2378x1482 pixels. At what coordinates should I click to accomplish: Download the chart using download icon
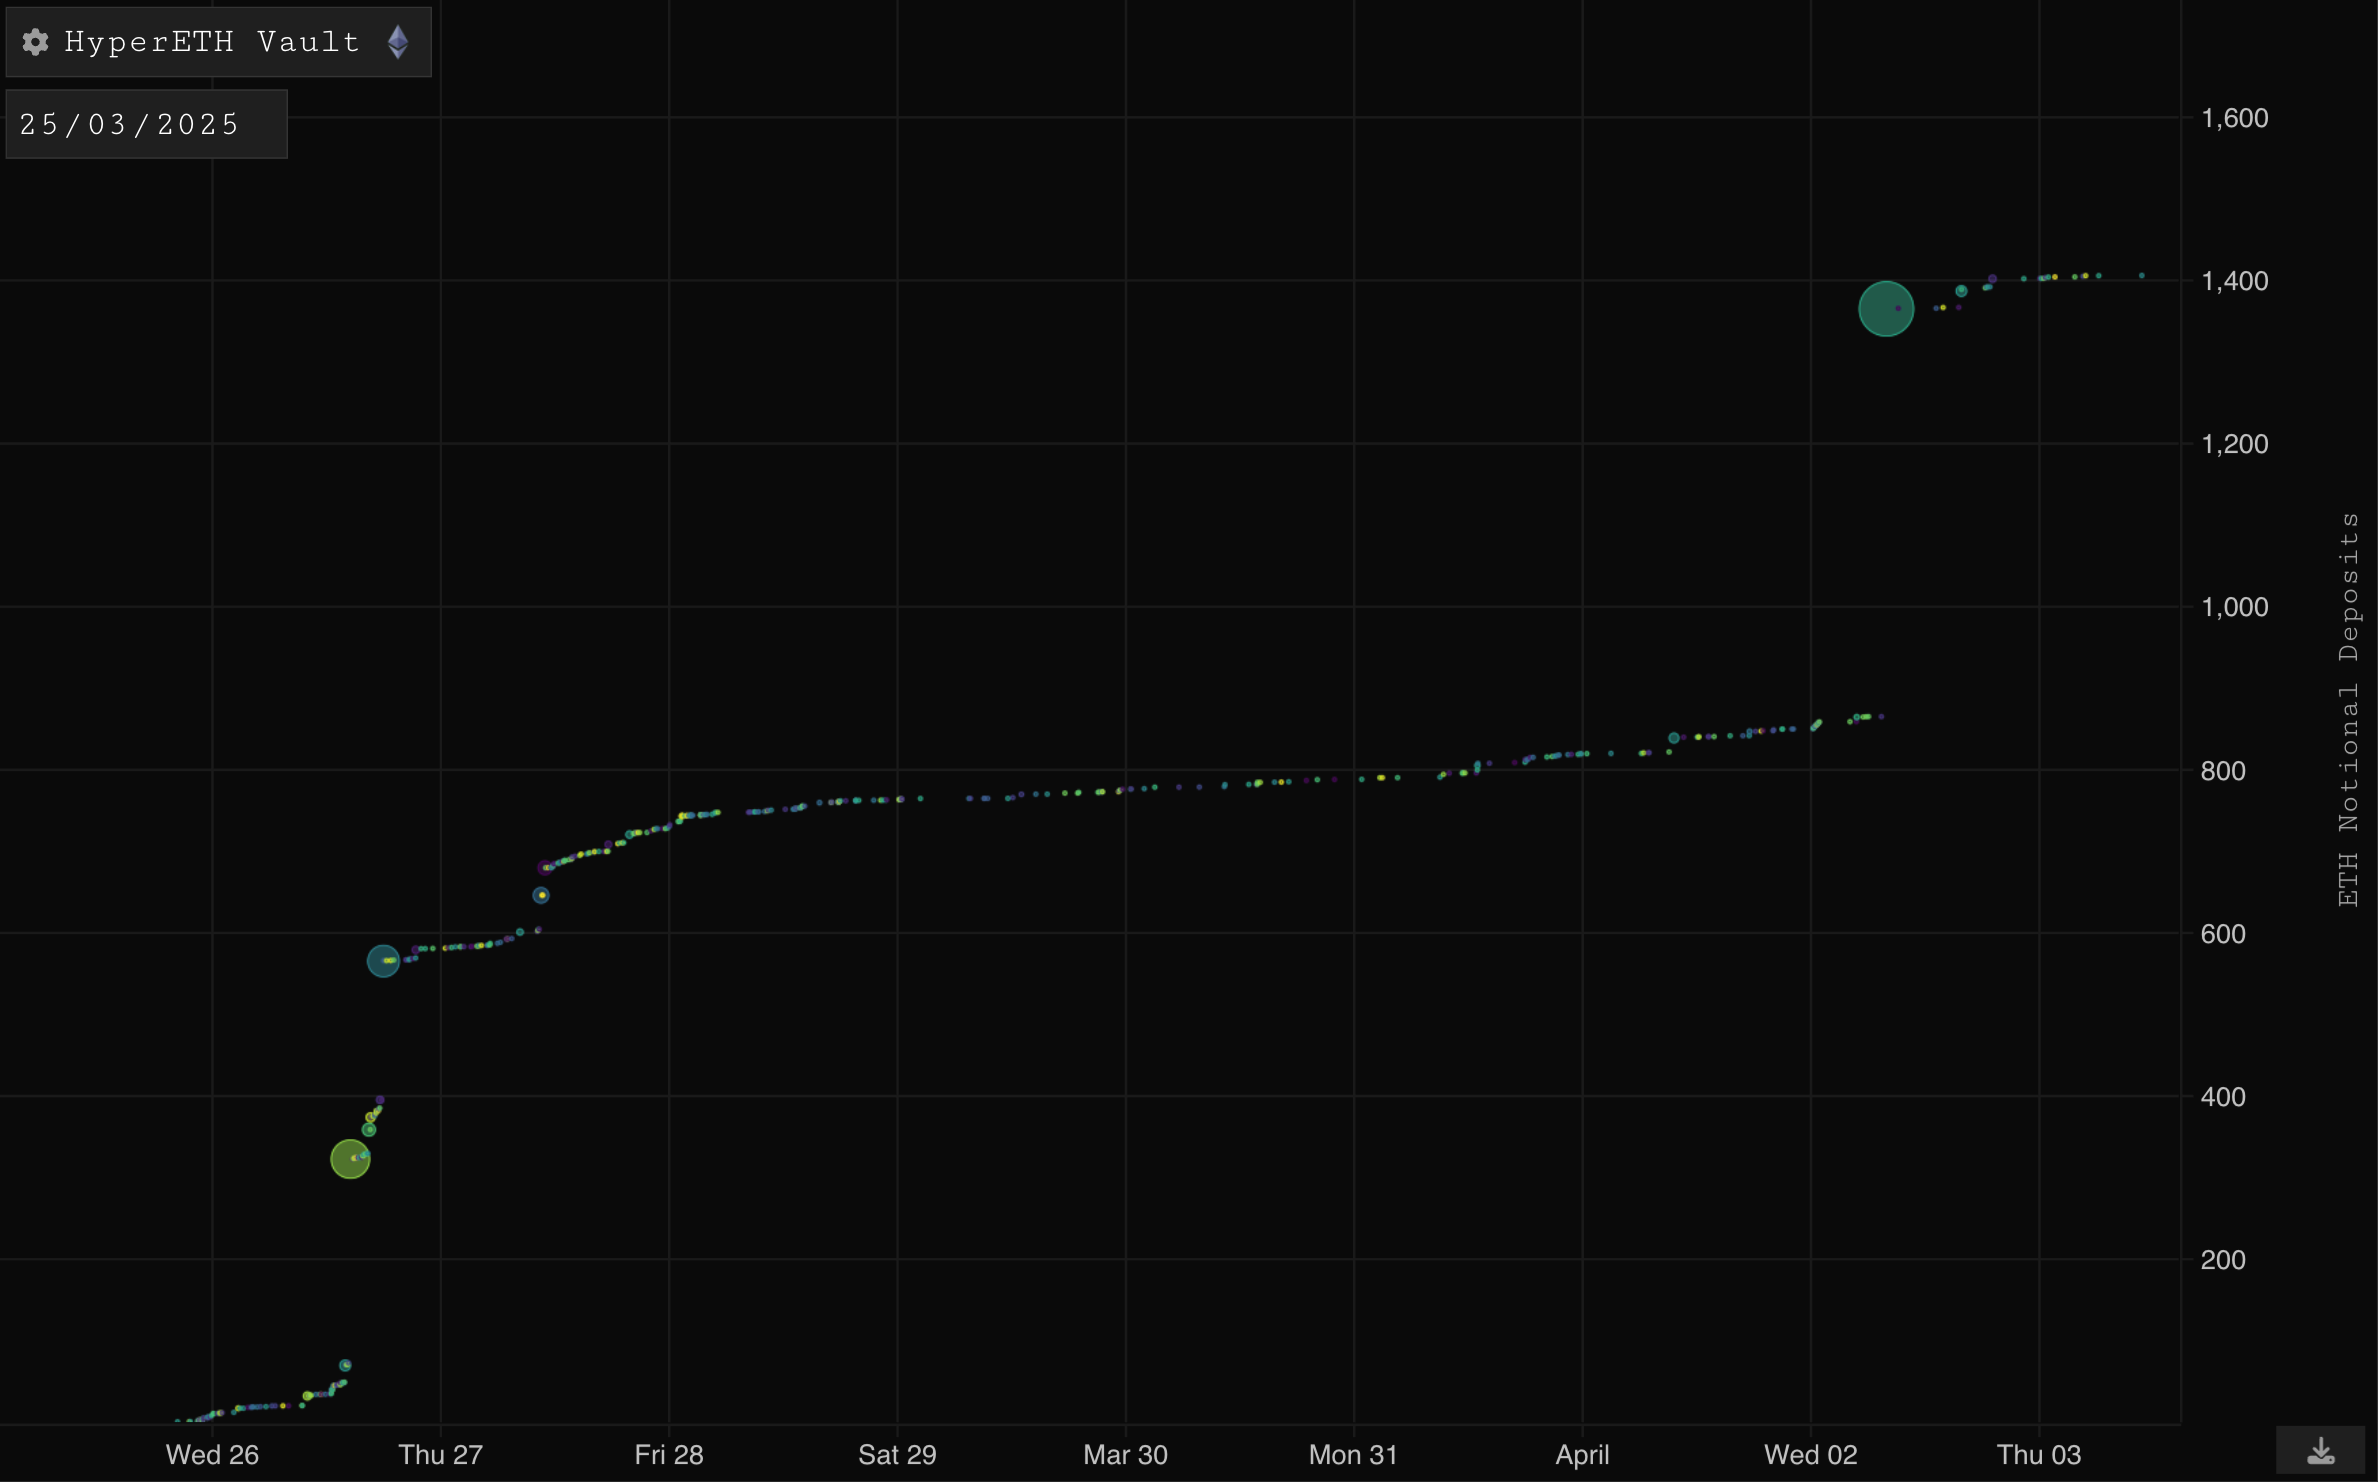click(2320, 1451)
